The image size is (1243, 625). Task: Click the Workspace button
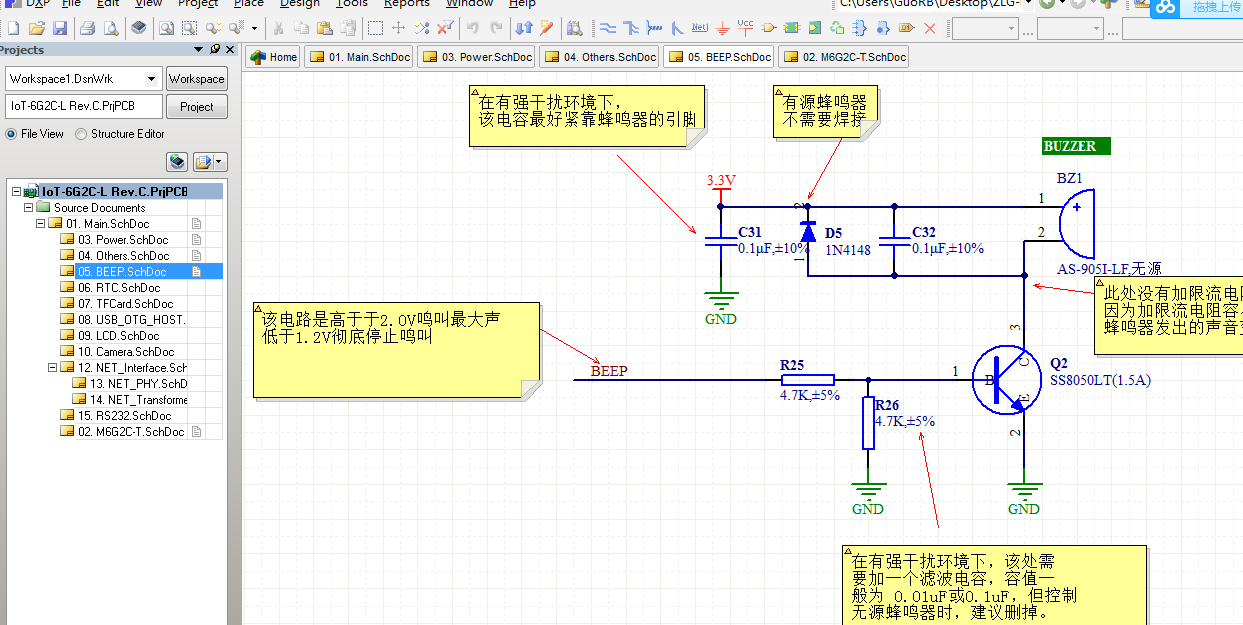tap(196, 79)
